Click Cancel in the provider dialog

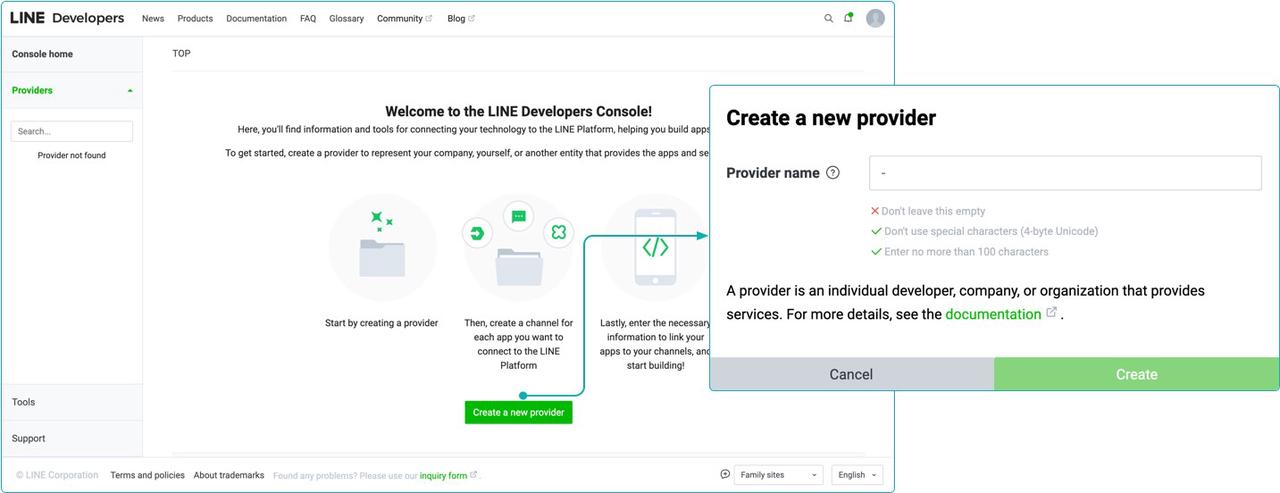pos(851,374)
